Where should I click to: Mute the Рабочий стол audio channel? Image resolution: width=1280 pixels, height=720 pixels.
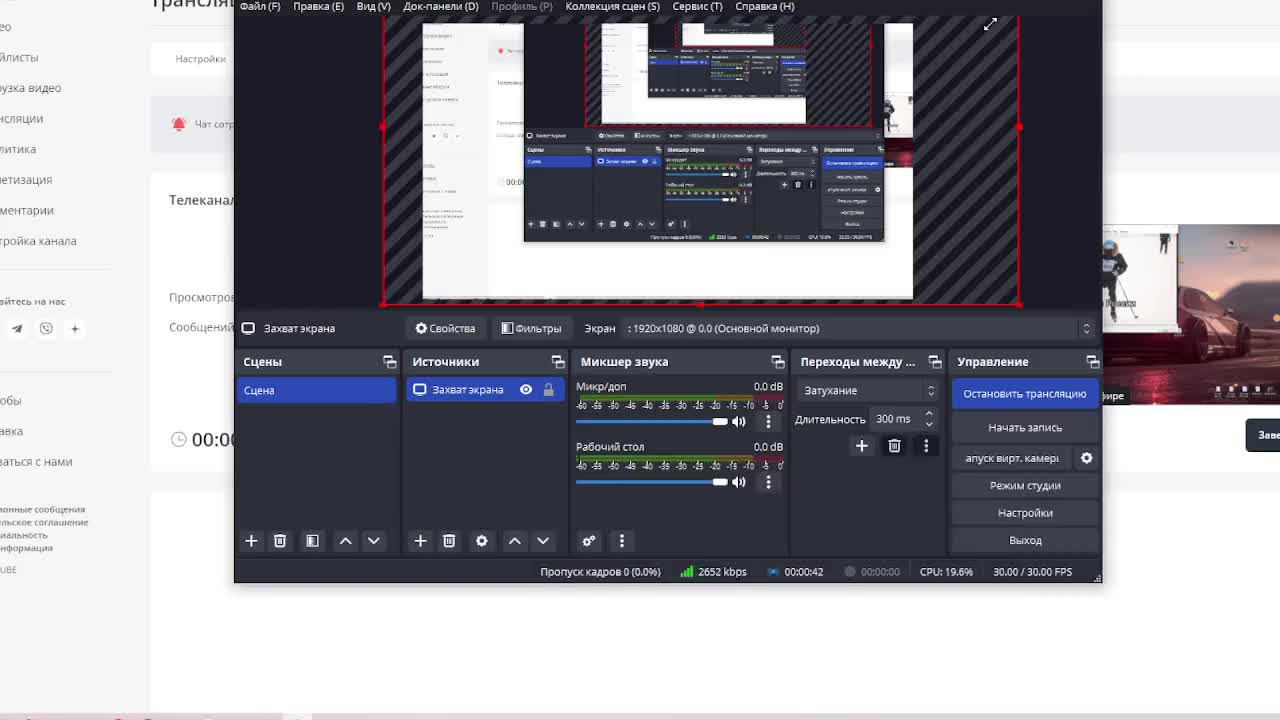[x=739, y=482]
